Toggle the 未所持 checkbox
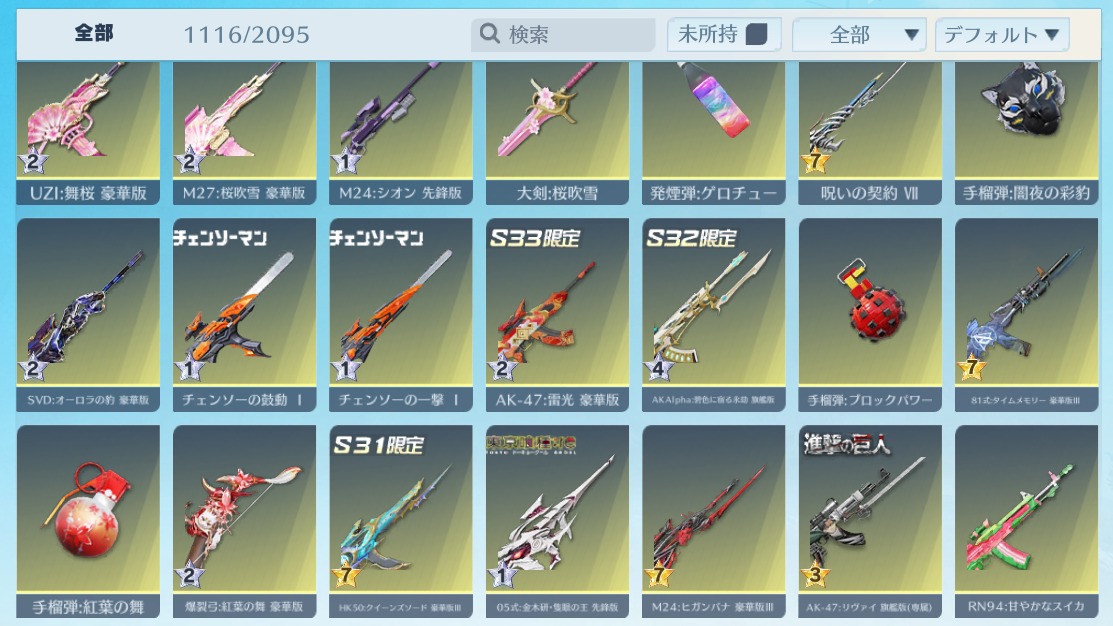This screenshot has height=626, width=1113. point(757,34)
